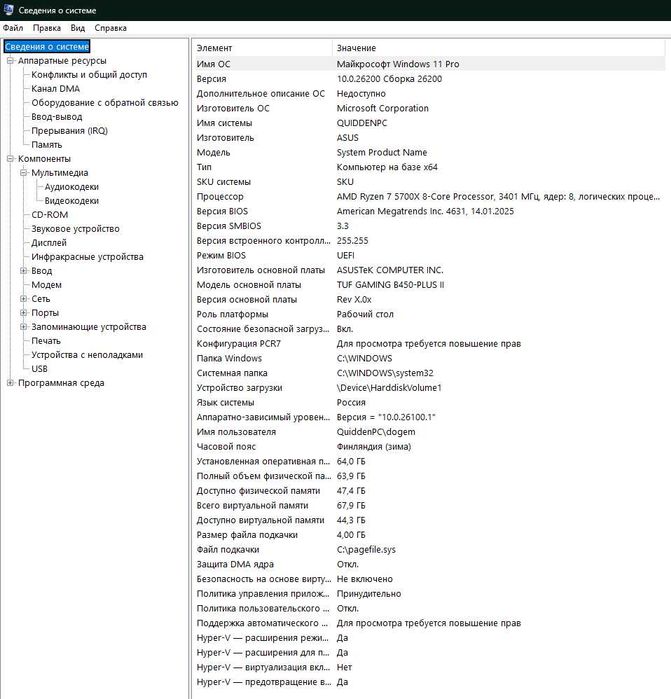Select the CD-ROM item
Viewport: 671px width, 699px height.
[49, 215]
